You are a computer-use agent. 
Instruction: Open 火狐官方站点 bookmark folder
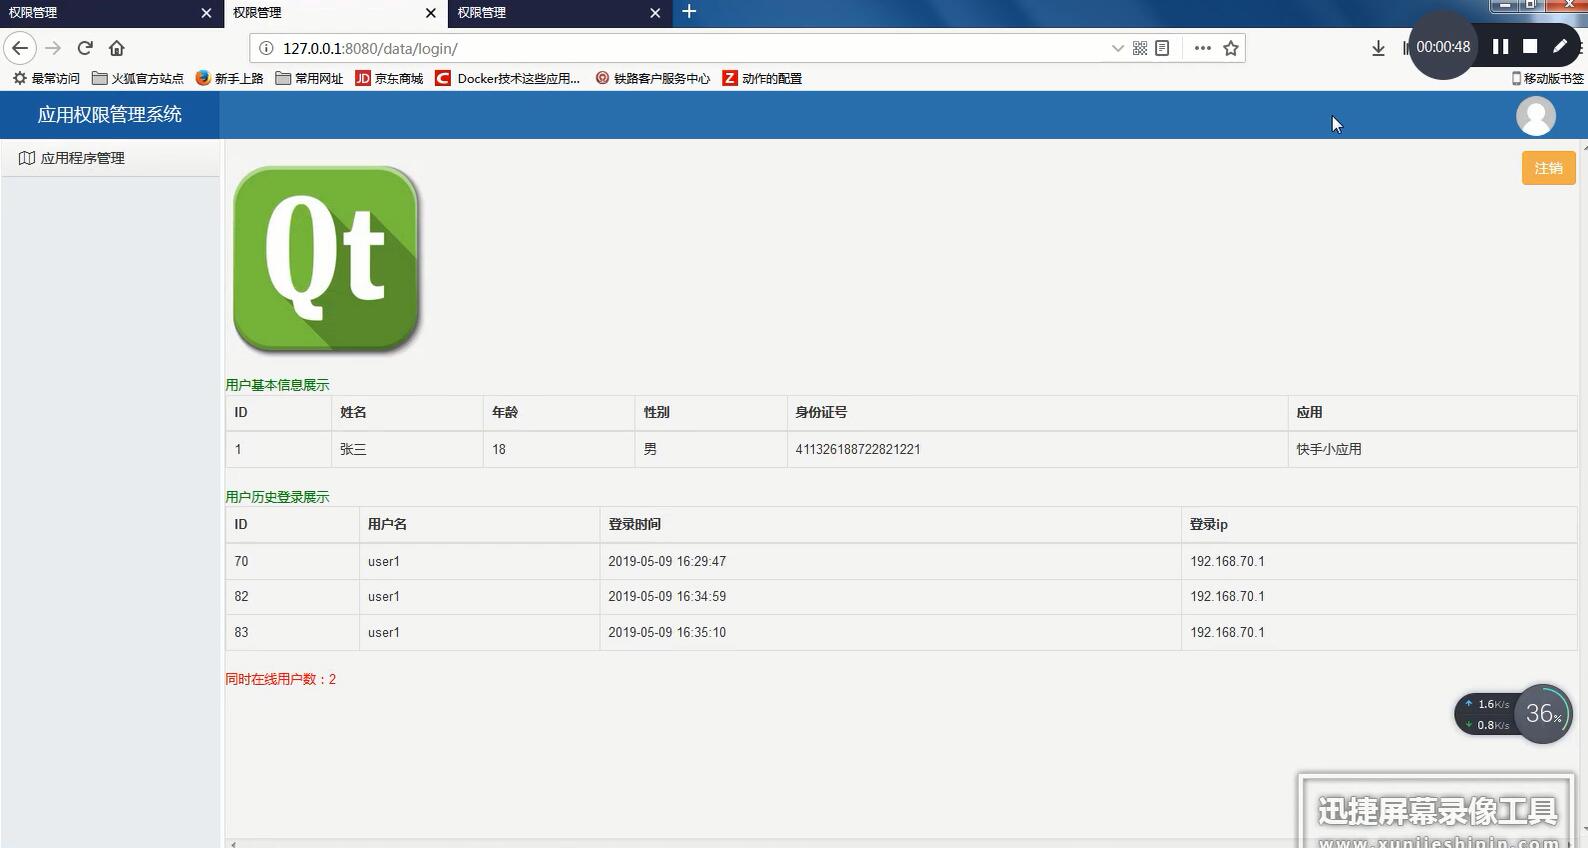(138, 78)
